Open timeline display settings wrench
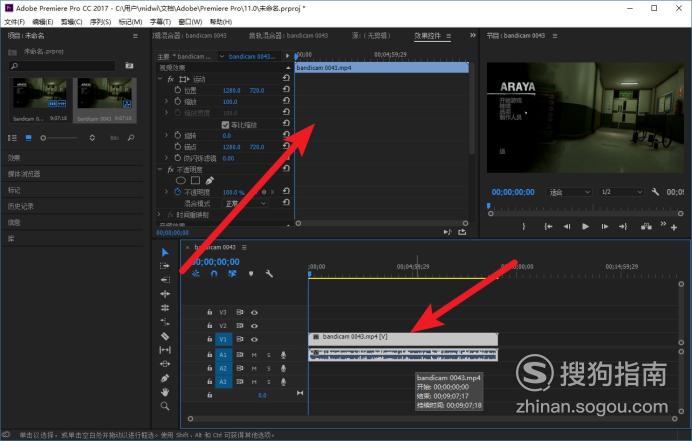 269,274
